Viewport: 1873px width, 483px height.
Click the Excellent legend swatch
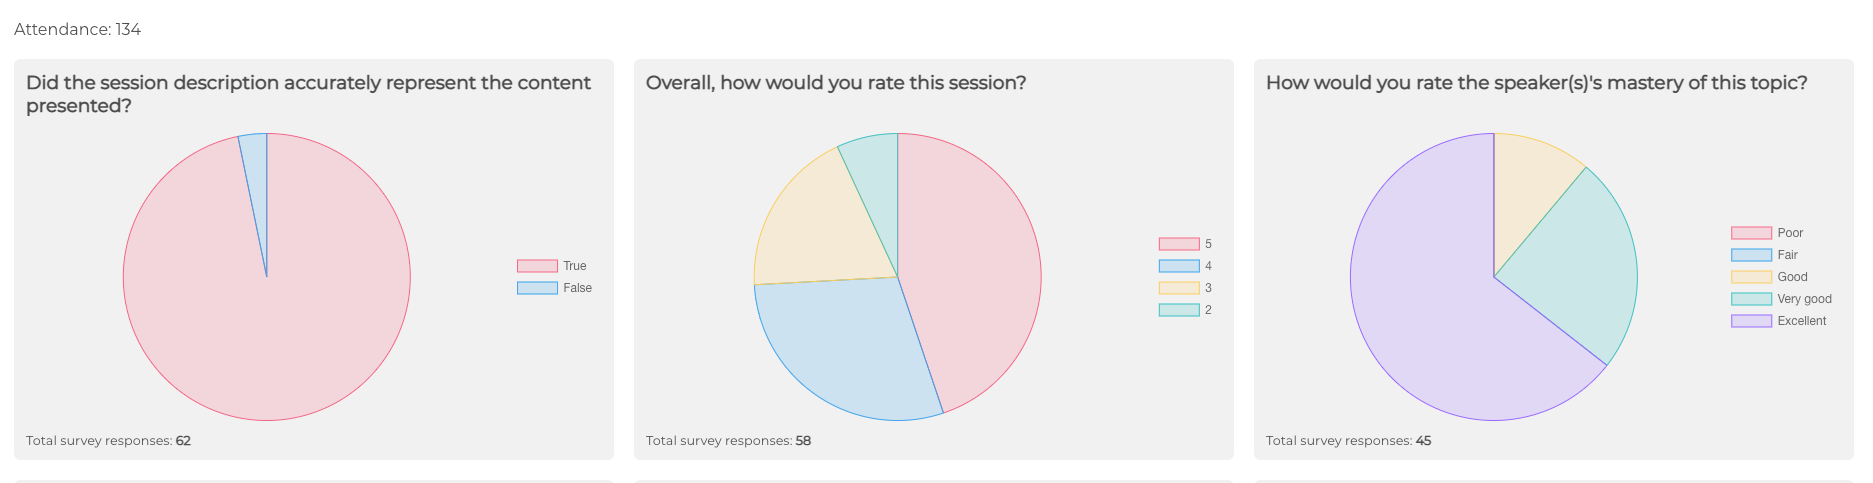pyautogui.click(x=1751, y=321)
